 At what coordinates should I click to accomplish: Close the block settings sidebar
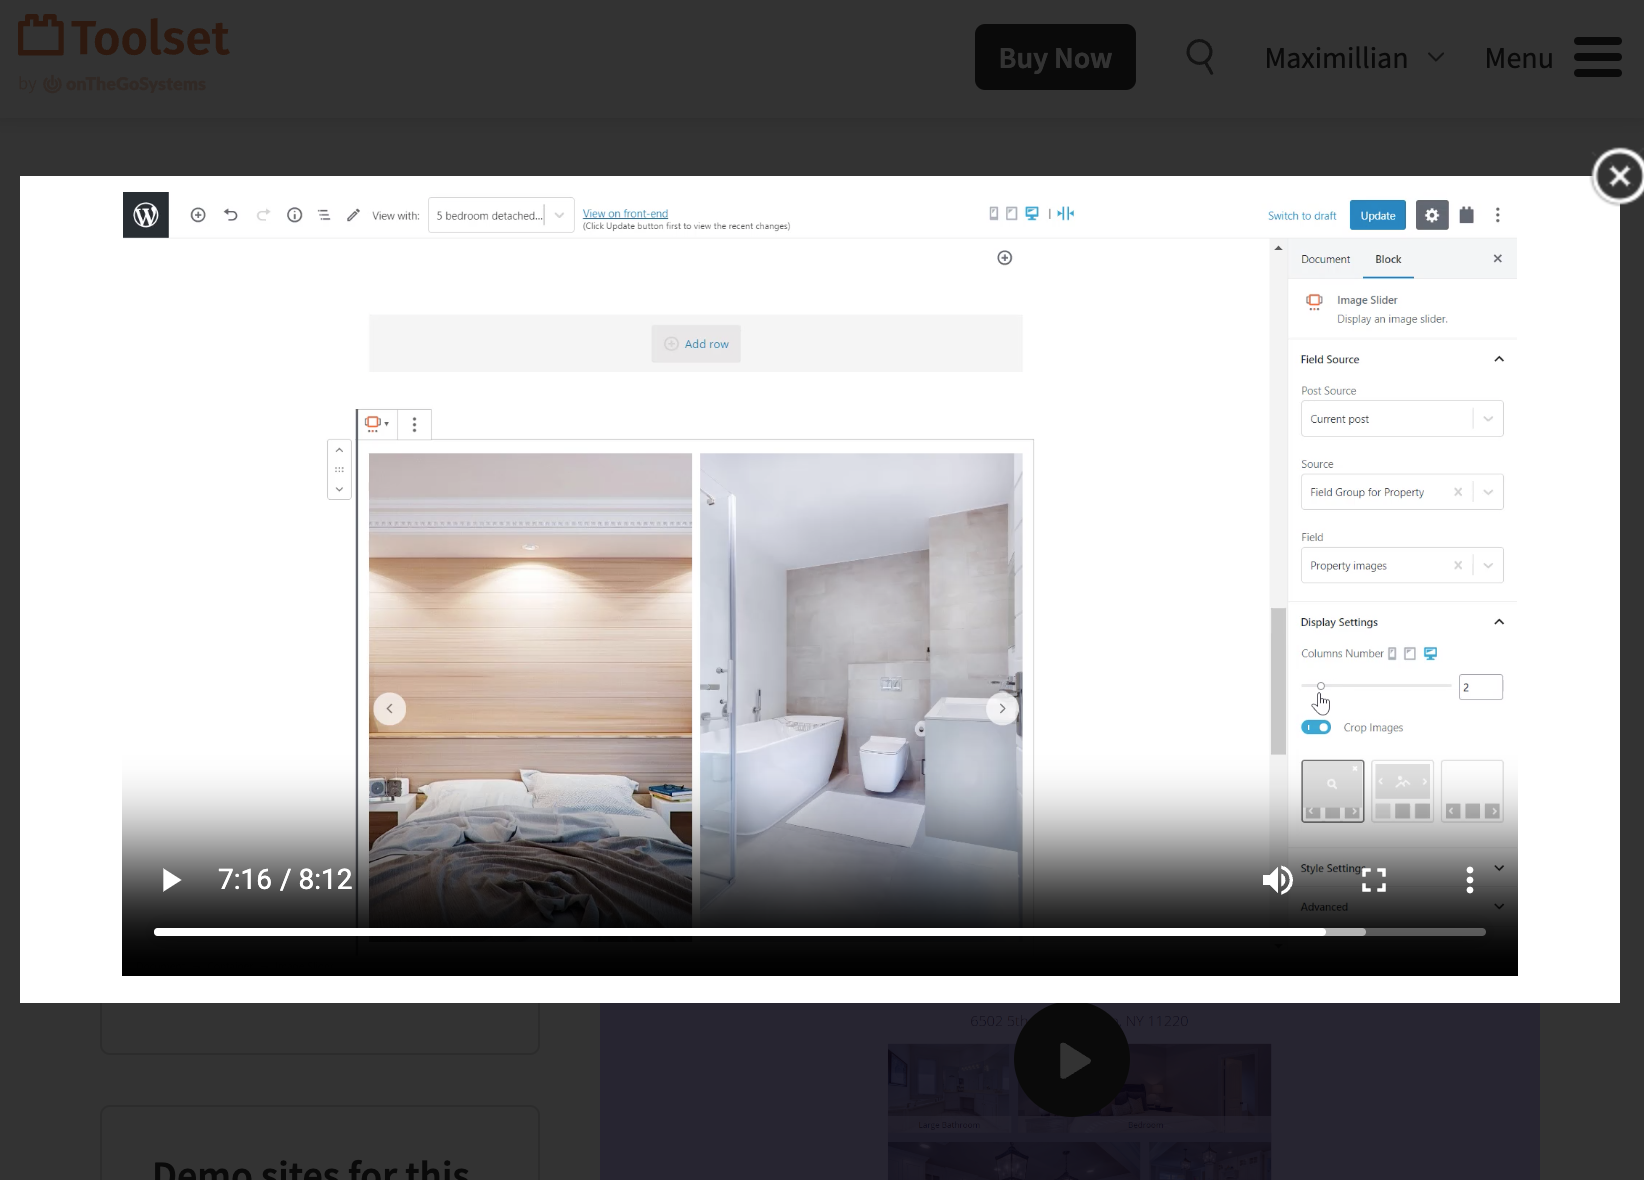pyautogui.click(x=1497, y=259)
